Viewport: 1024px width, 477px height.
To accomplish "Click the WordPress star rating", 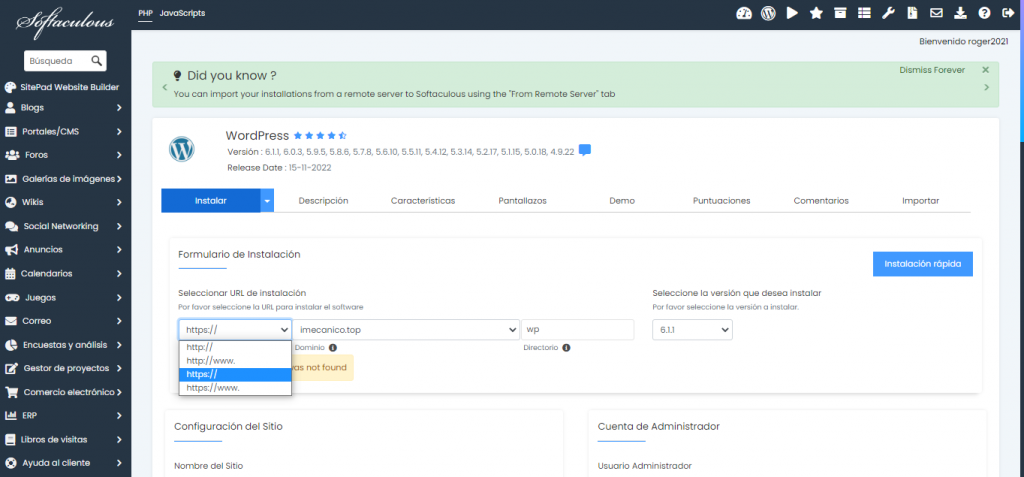I will (320, 136).
